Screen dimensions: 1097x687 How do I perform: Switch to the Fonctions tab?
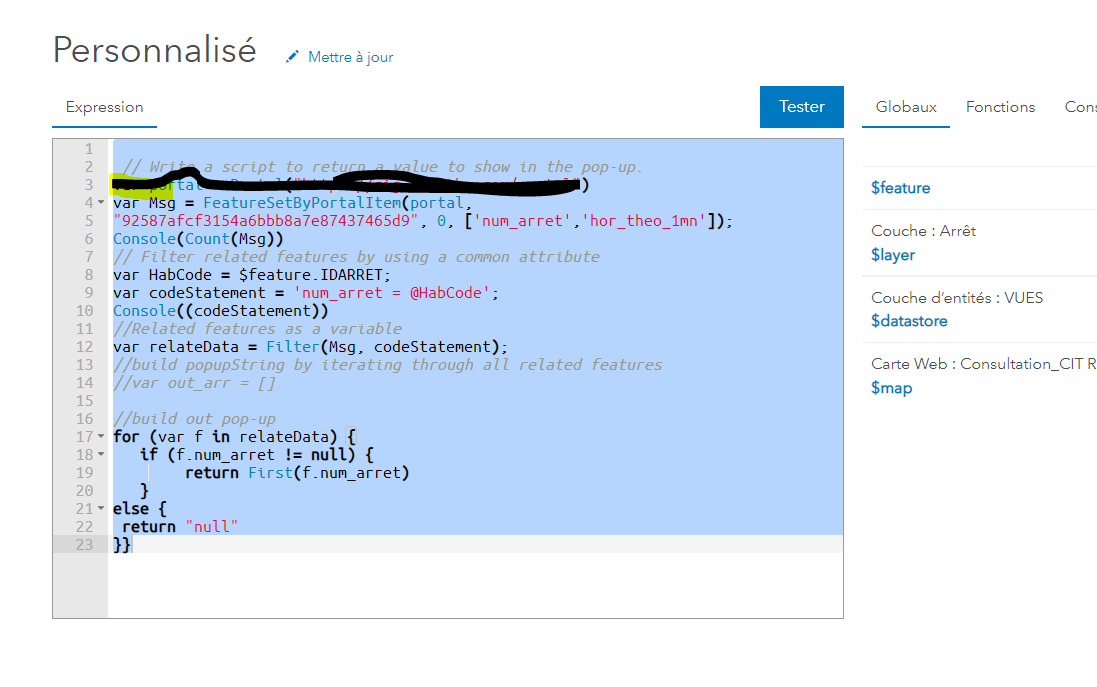coord(1000,107)
